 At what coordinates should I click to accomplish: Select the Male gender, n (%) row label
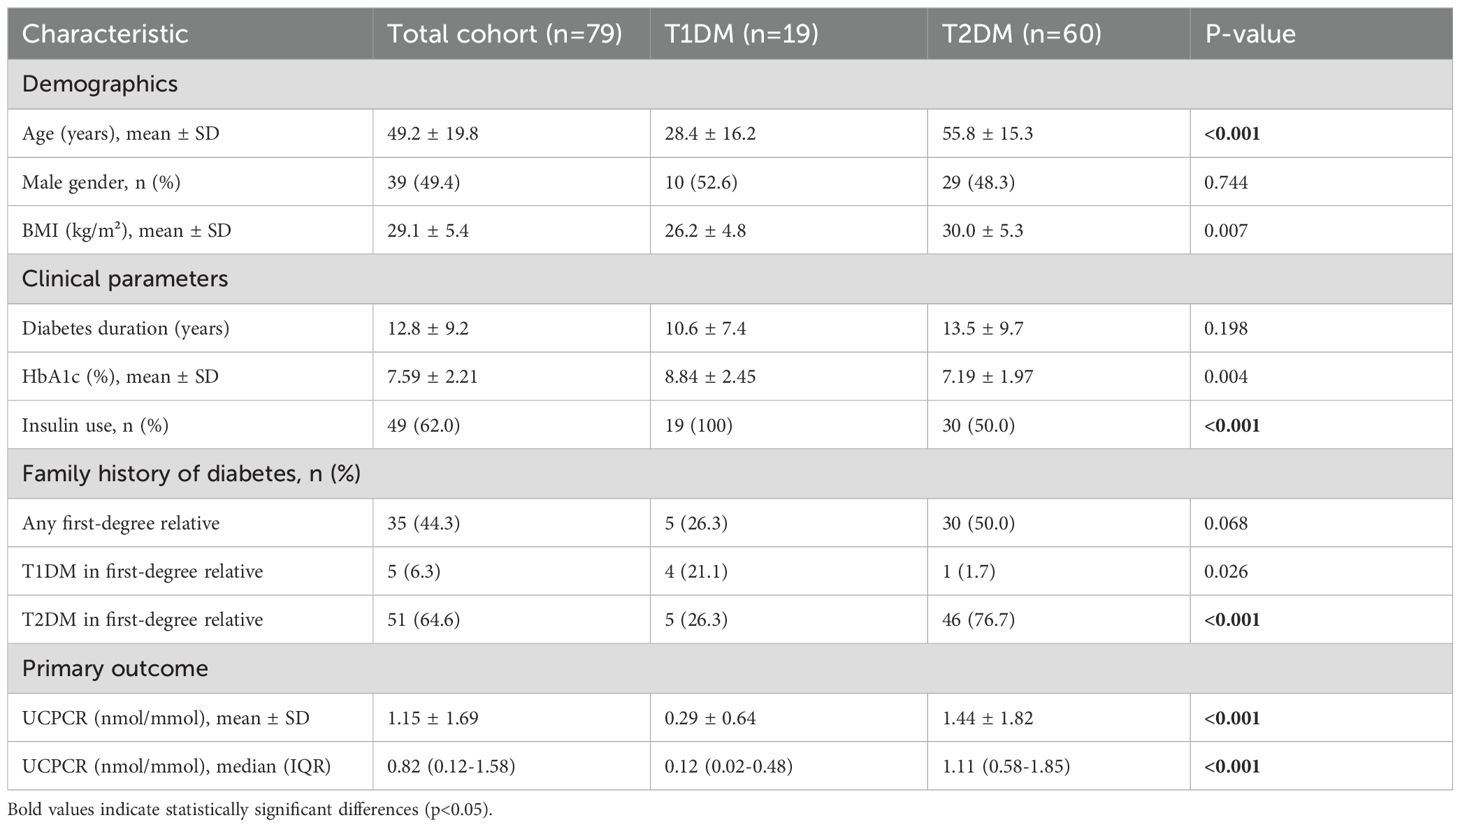click(101, 182)
